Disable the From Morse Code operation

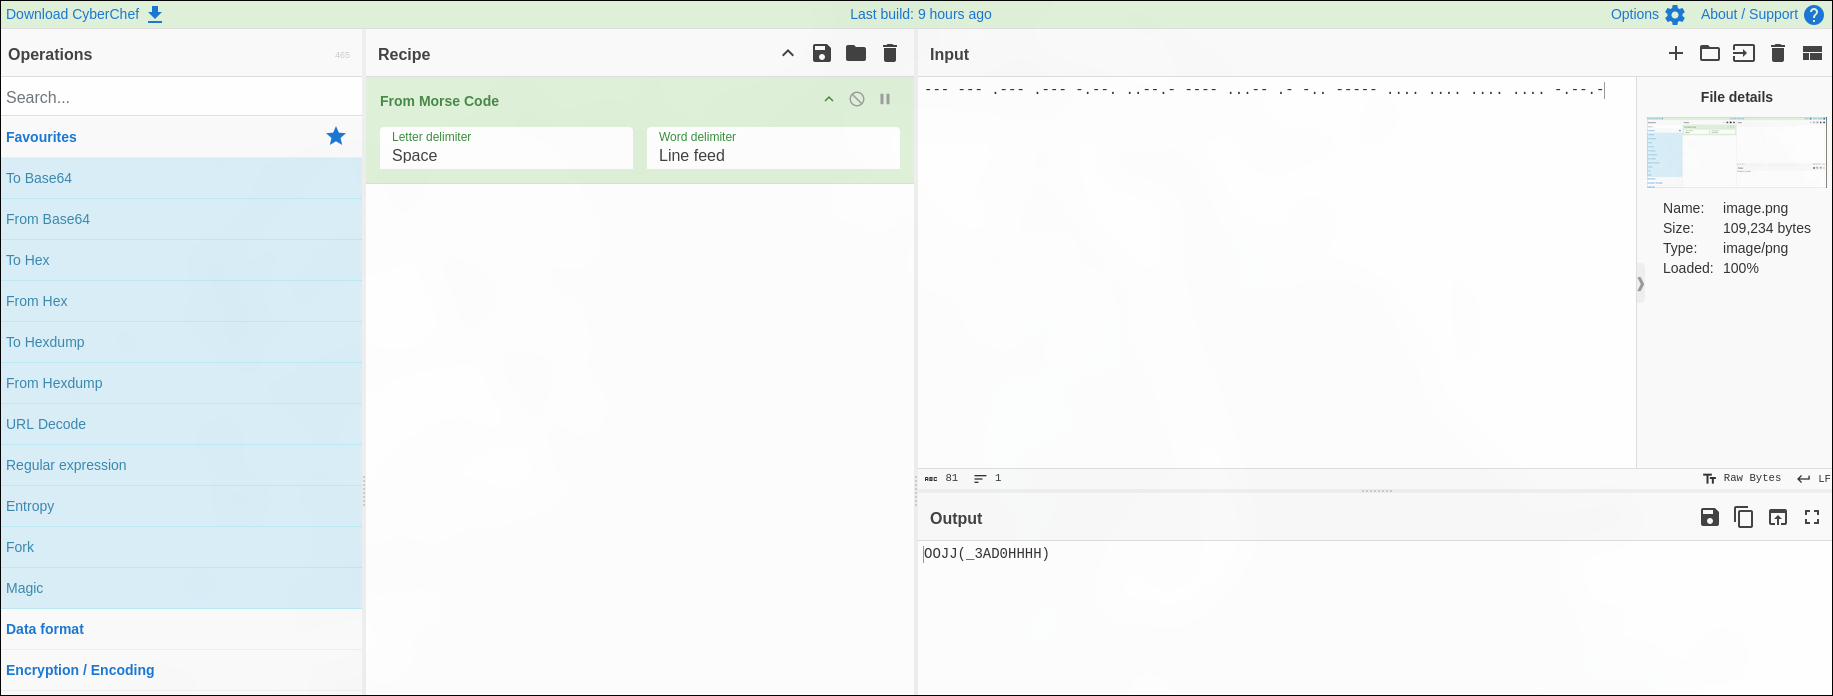point(857,99)
